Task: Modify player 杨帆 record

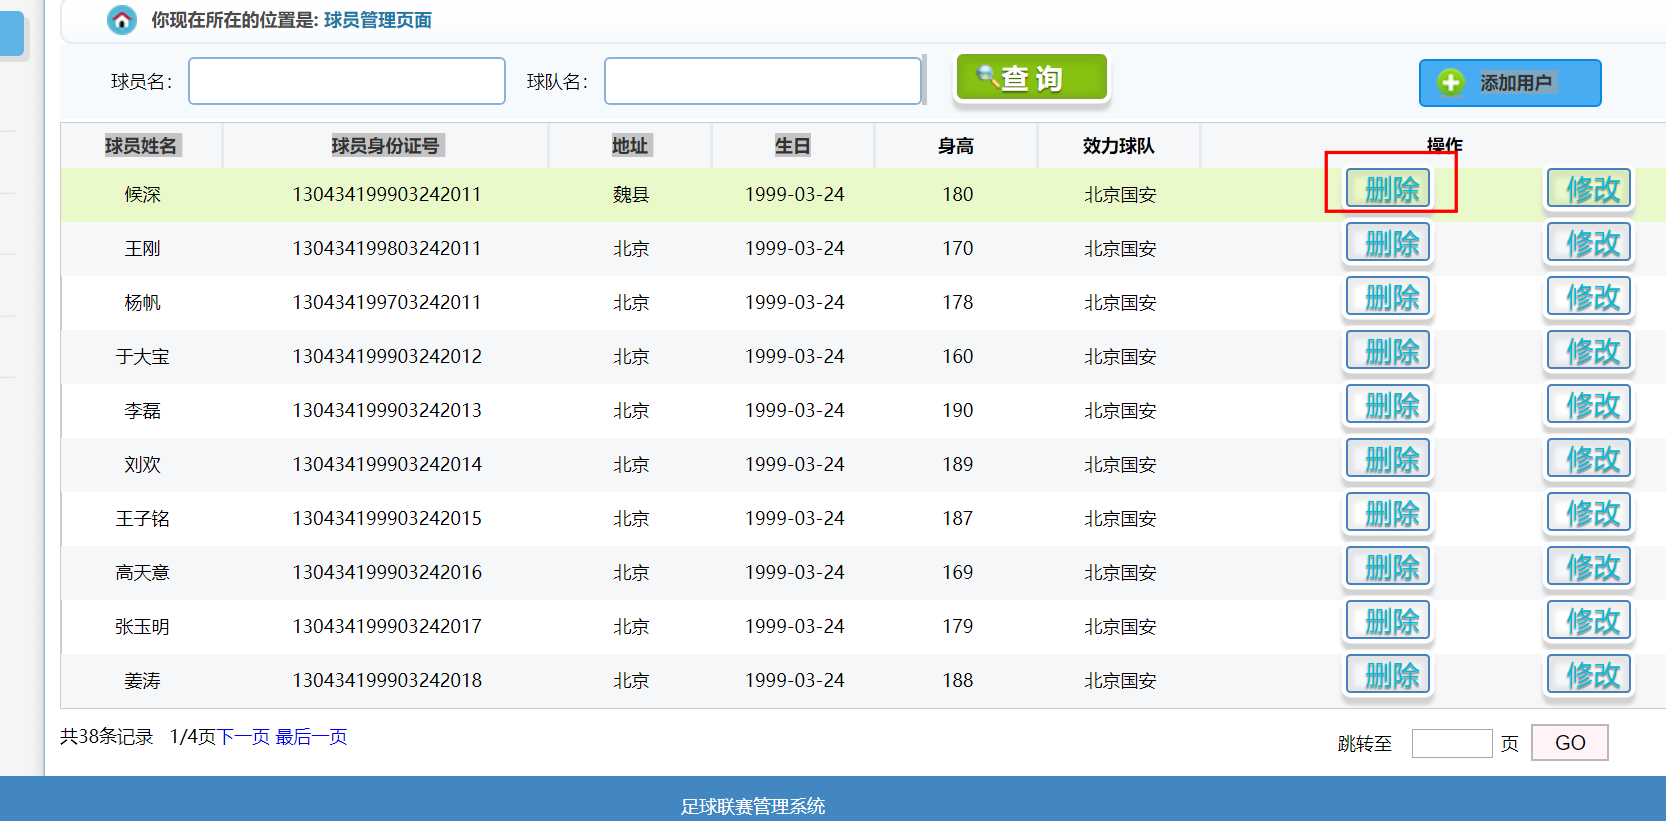Action: 1589,296
